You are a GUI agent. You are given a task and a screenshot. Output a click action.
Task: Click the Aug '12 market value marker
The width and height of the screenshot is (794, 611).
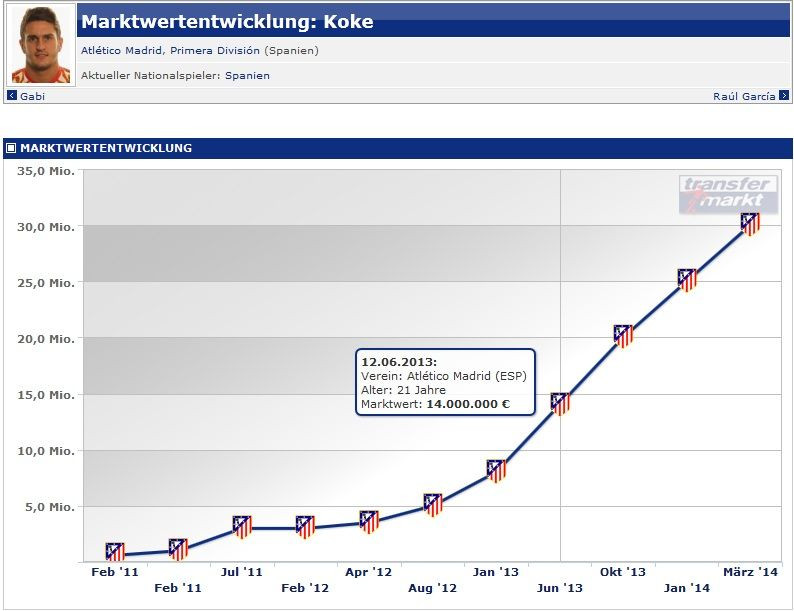(432, 504)
